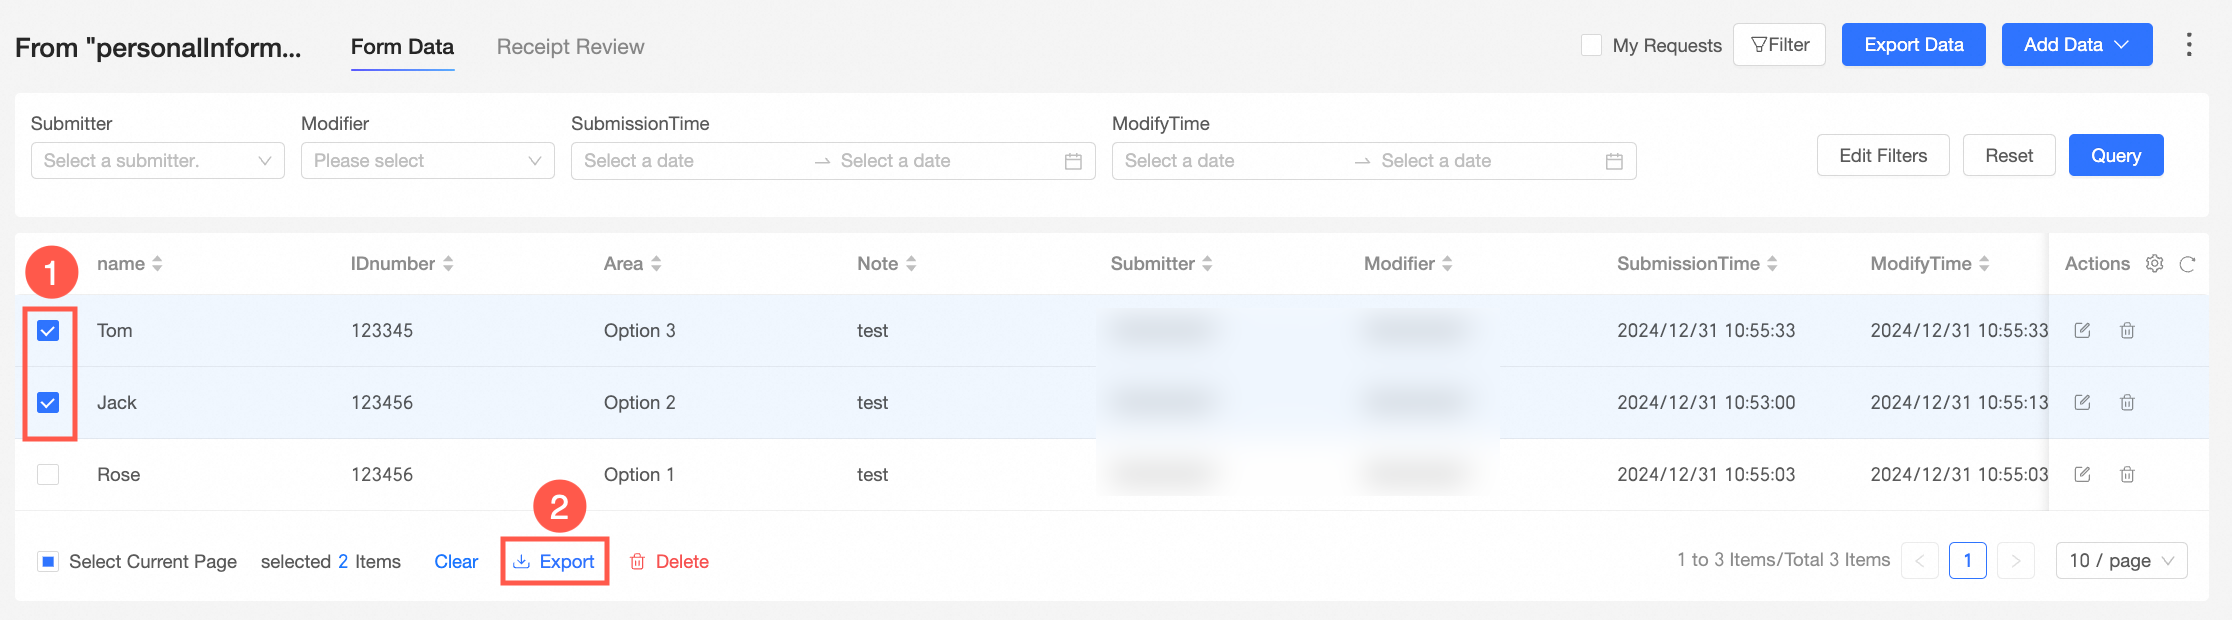
Task: Click the blue Query button
Action: [x=2115, y=156]
